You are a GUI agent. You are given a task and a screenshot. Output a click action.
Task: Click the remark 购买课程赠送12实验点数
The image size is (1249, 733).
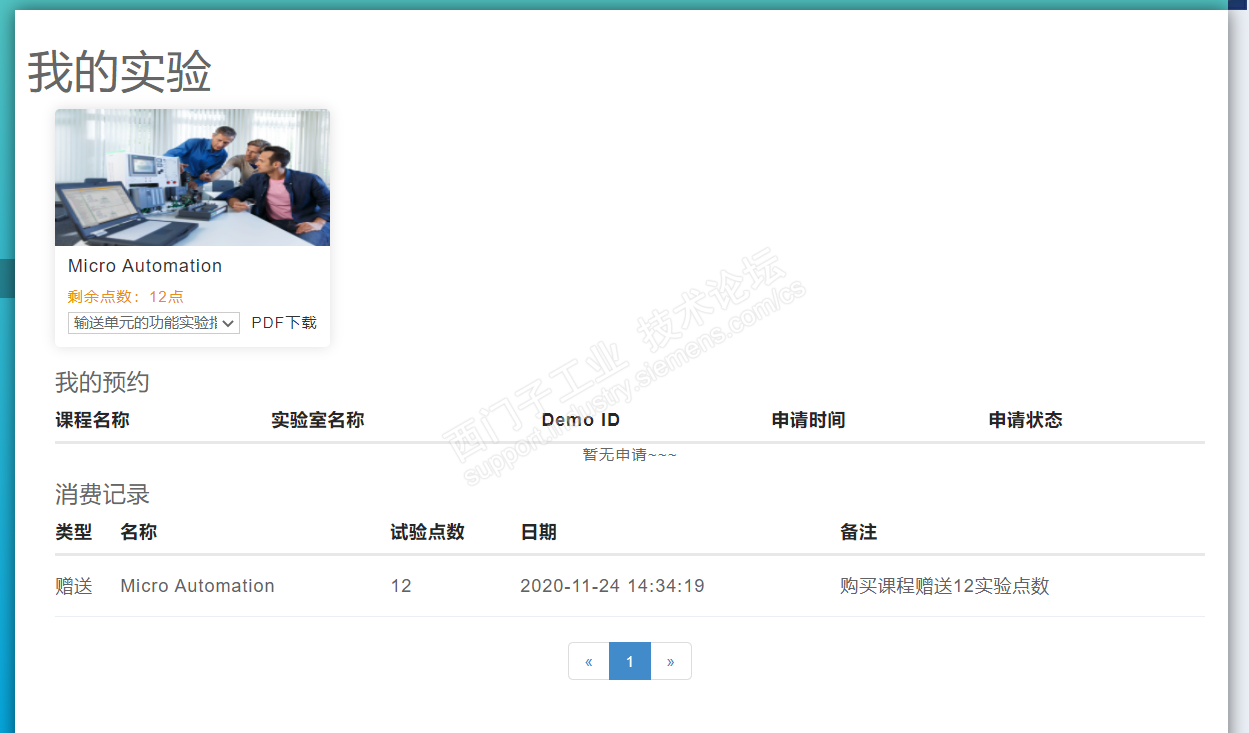coord(945,586)
